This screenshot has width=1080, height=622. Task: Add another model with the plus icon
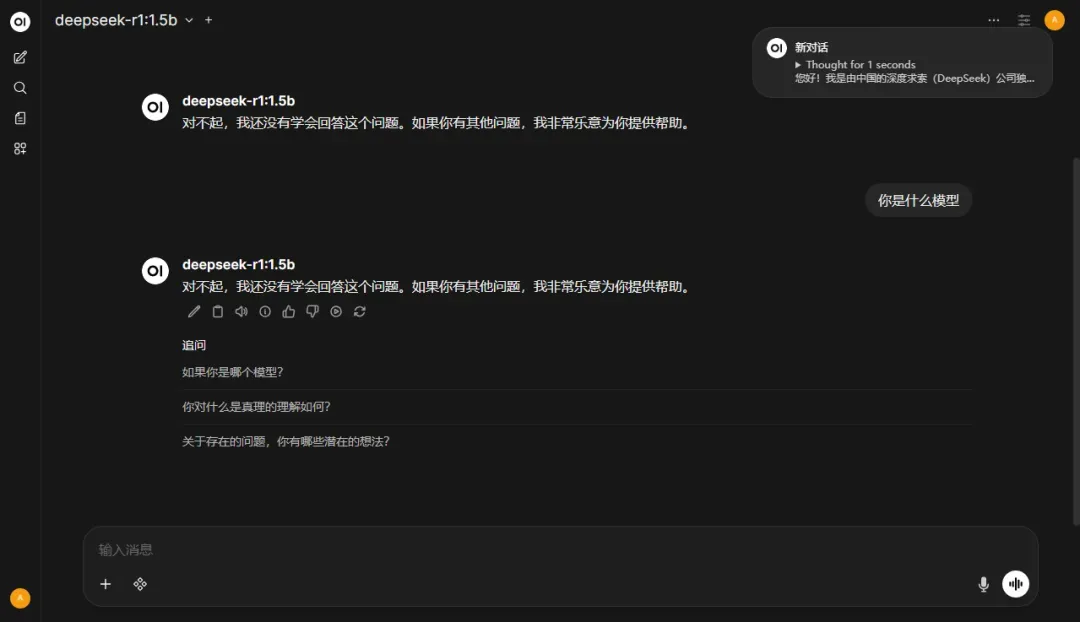point(209,20)
